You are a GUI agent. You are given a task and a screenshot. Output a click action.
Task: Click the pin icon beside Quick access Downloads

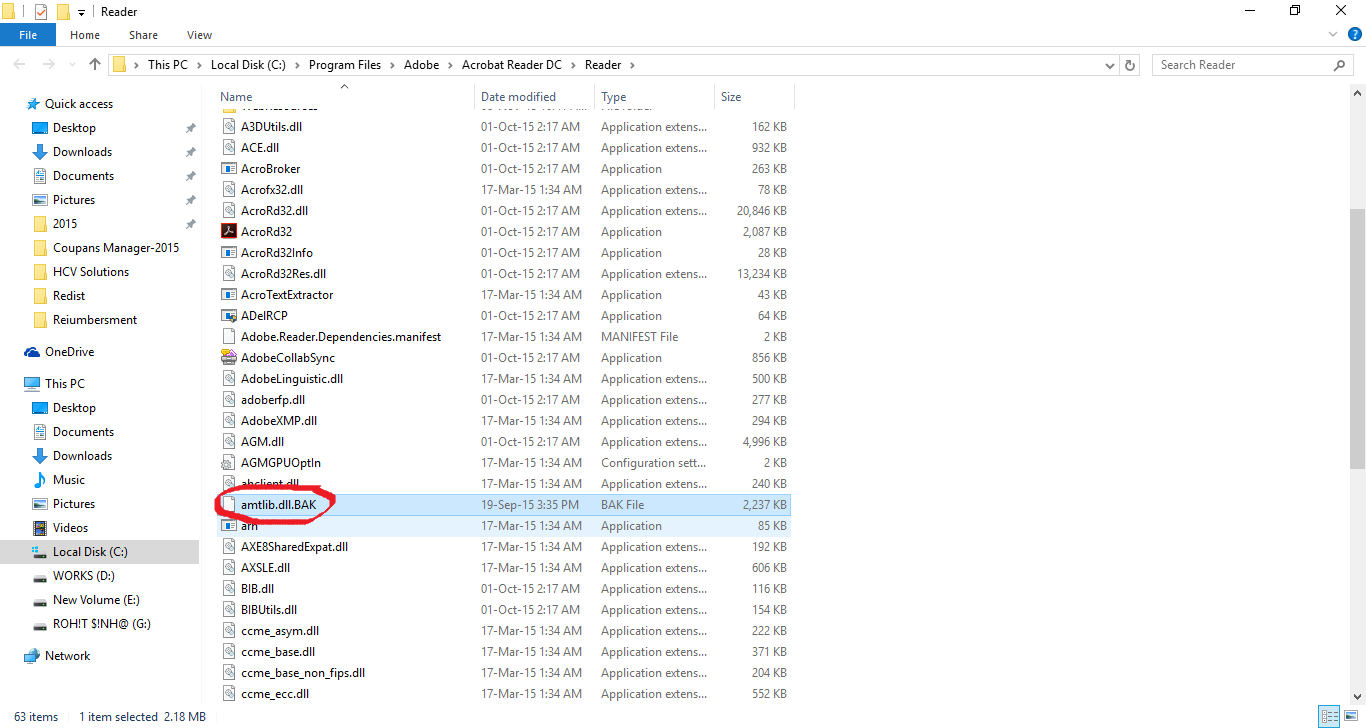[190, 152]
